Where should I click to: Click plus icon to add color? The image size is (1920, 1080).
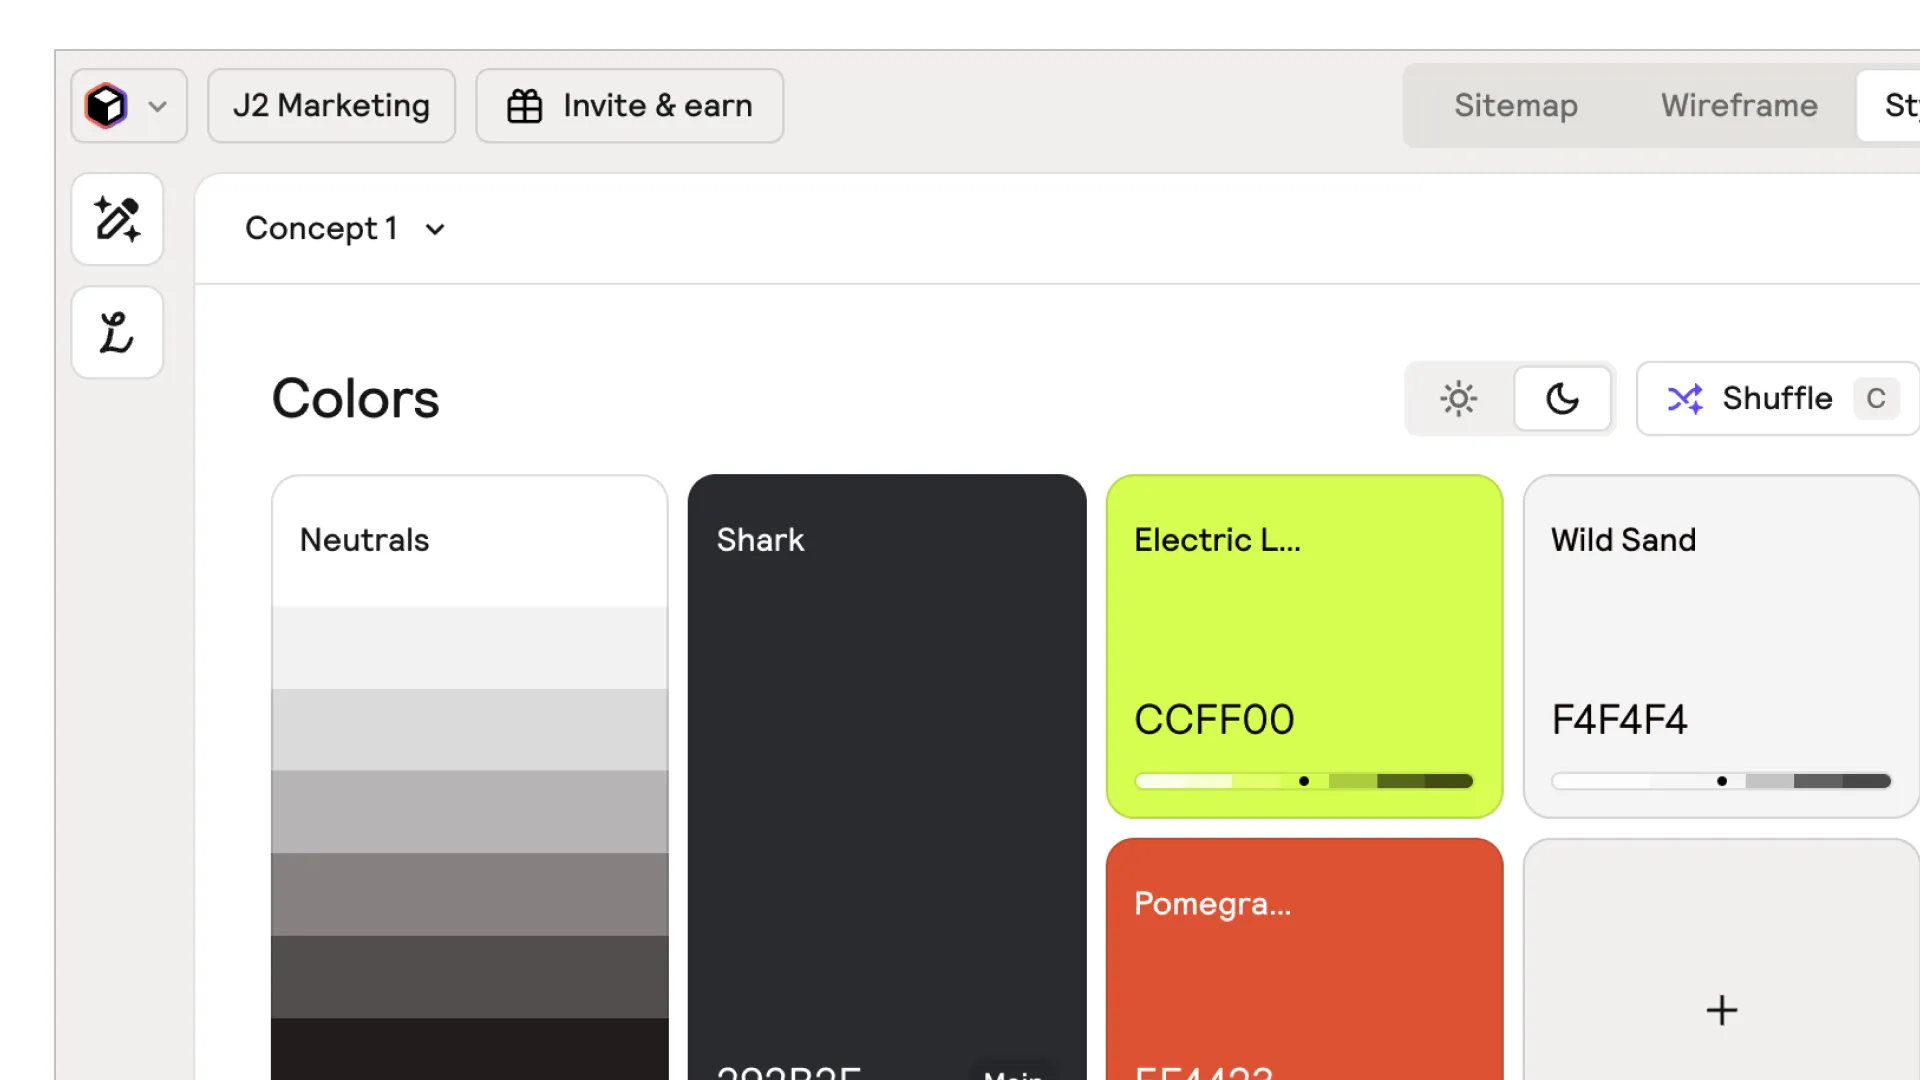[x=1721, y=1010]
